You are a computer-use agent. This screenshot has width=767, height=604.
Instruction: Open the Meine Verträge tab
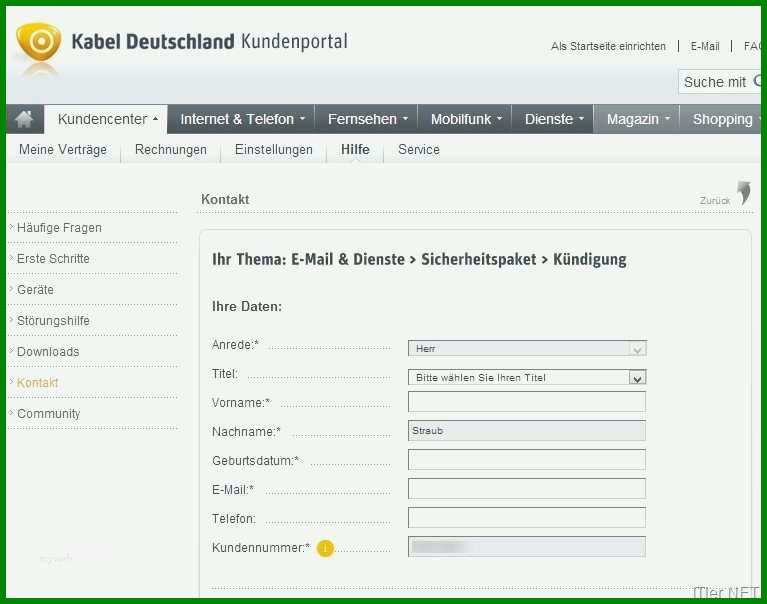click(63, 150)
